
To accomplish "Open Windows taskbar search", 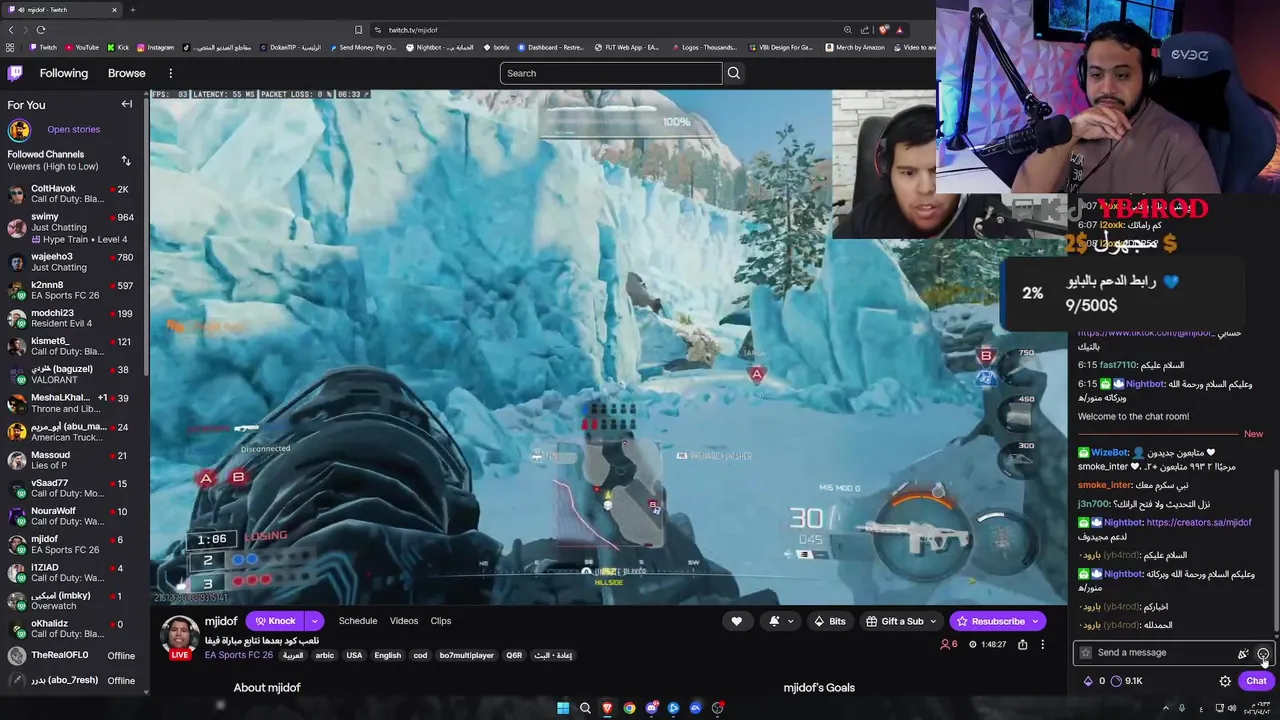I will (585, 708).
